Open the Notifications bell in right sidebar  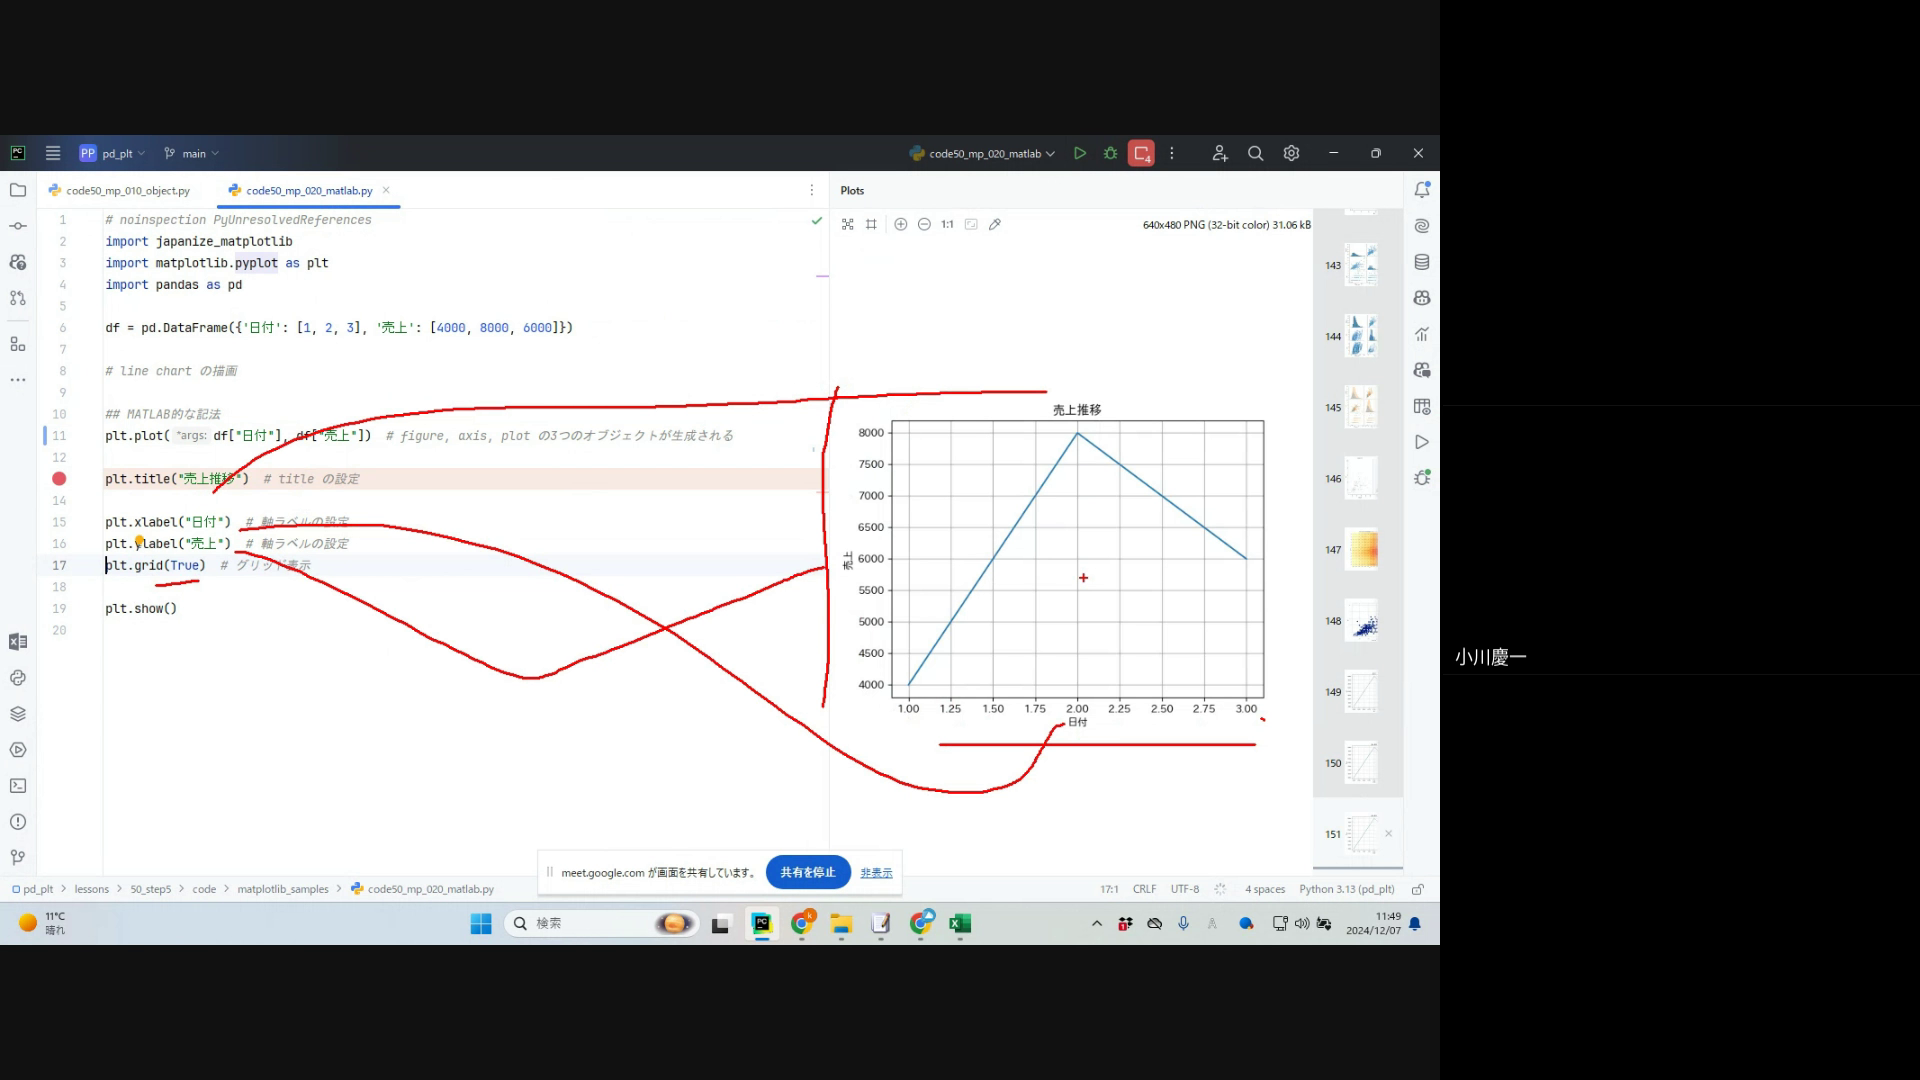1422,190
